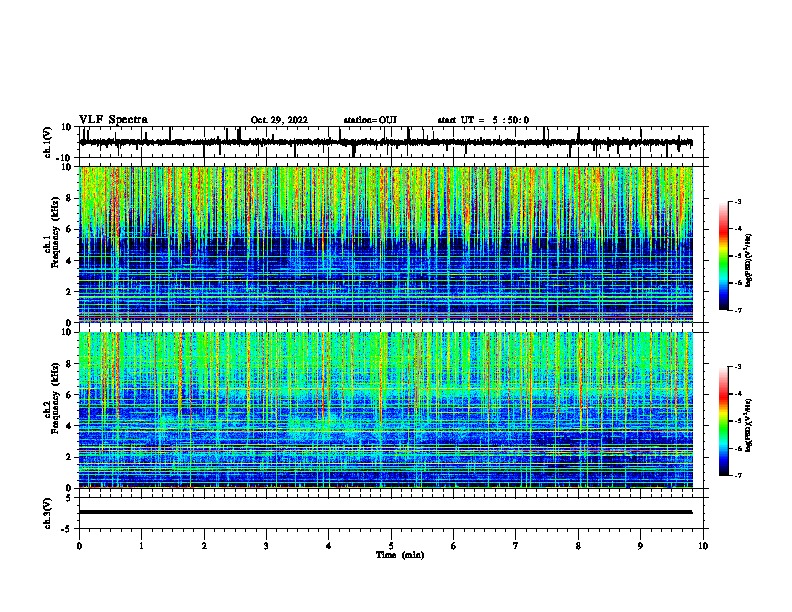The image size is (792, 612).
Task: Click the log(PSD) label beside ch.2 colorbar
Action: coord(748,425)
